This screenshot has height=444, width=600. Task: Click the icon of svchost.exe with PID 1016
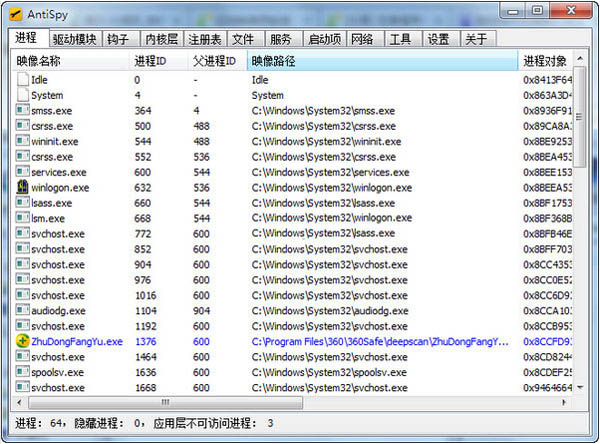[23, 295]
